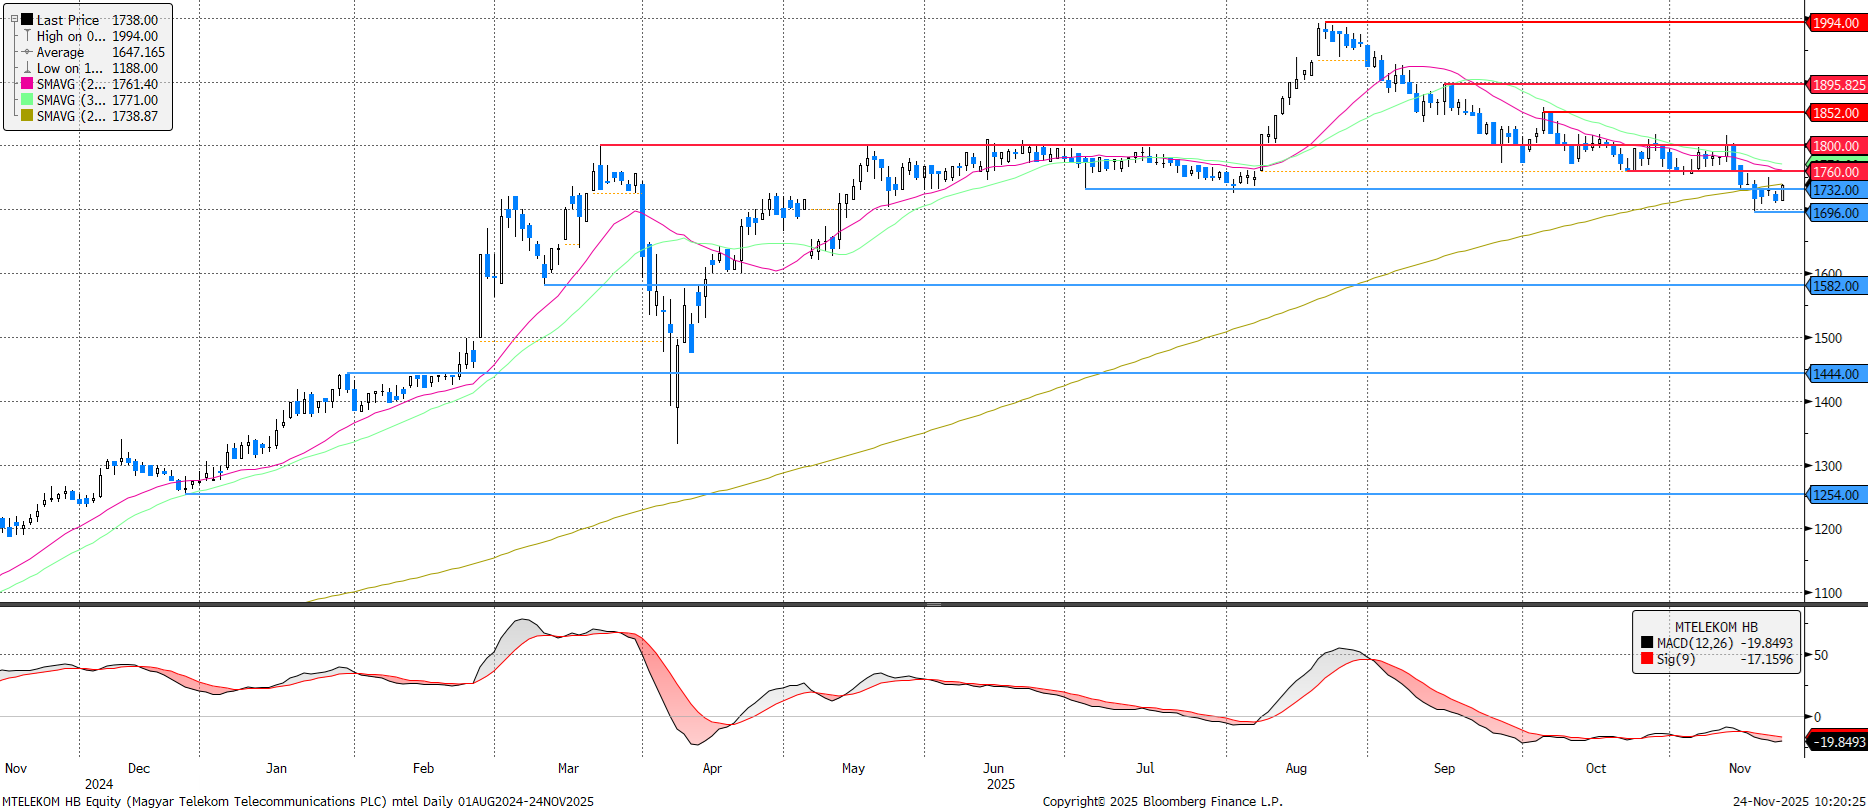
Task: Select the 1800.00 resistance level tag
Action: tap(1836, 146)
